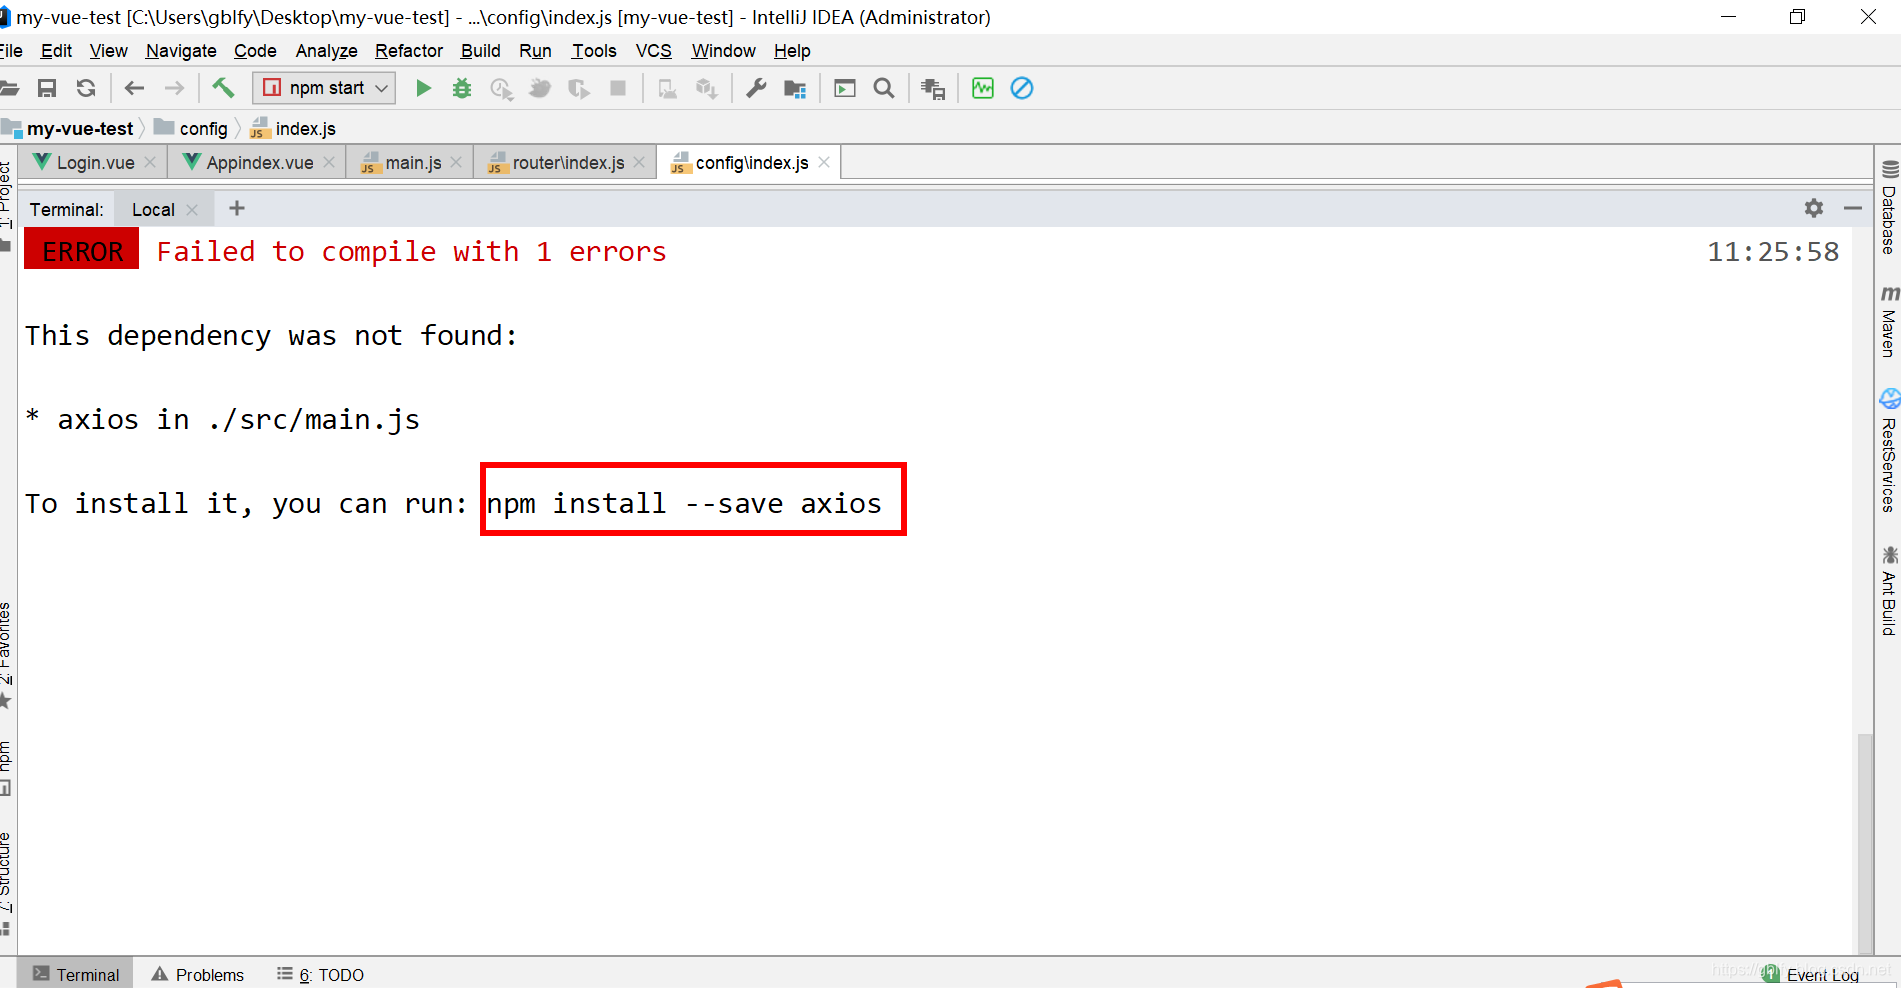The image size is (1901, 988).
Task: Open Search Everywhere magnifier icon
Action: click(884, 88)
